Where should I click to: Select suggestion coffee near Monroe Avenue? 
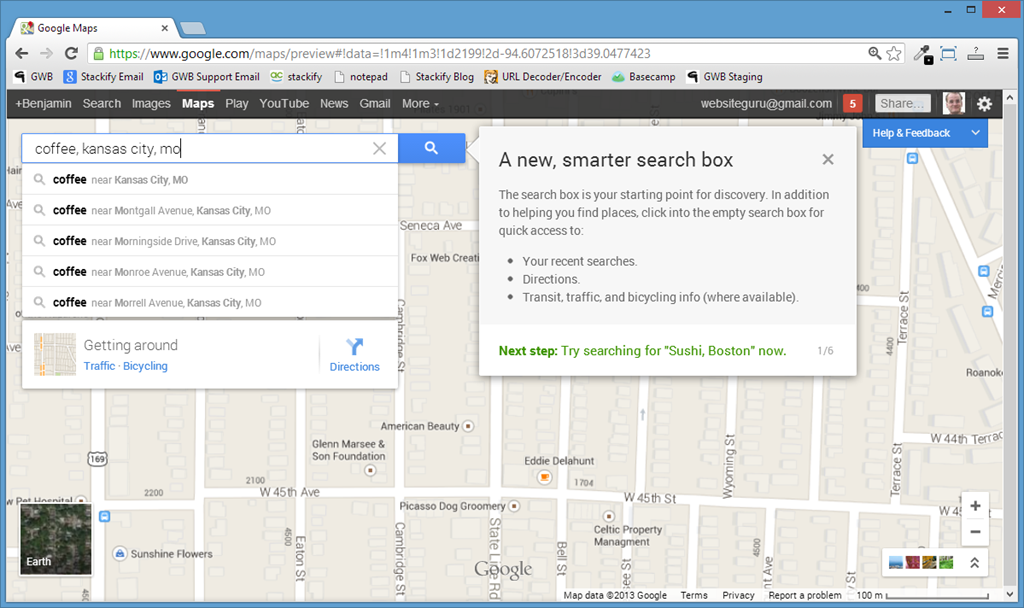(210, 272)
